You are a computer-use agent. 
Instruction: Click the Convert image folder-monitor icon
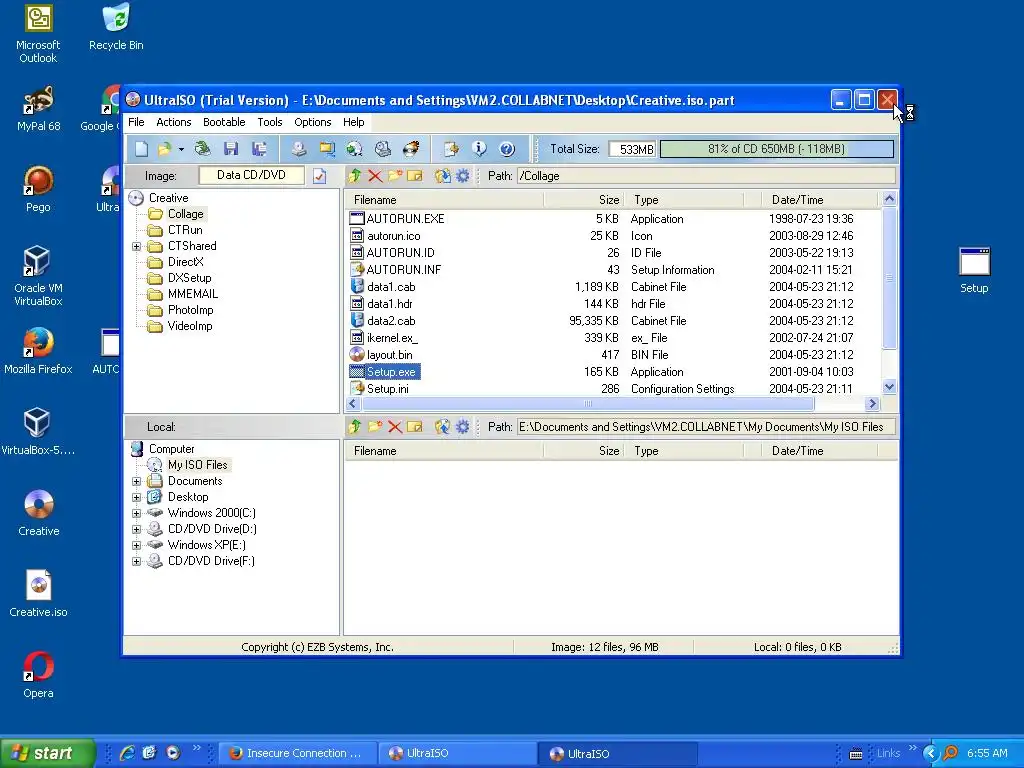[327, 149]
